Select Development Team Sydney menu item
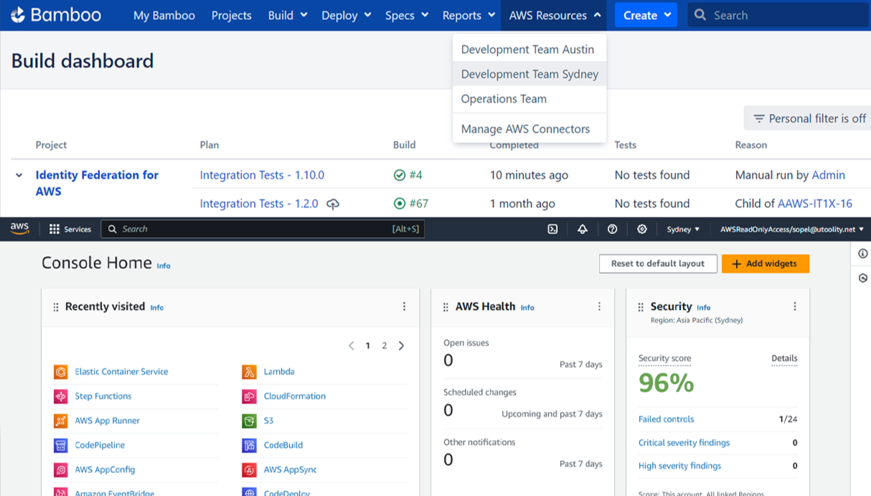Image resolution: width=871 pixels, height=496 pixels. pyautogui.click(x=529, y=74)
